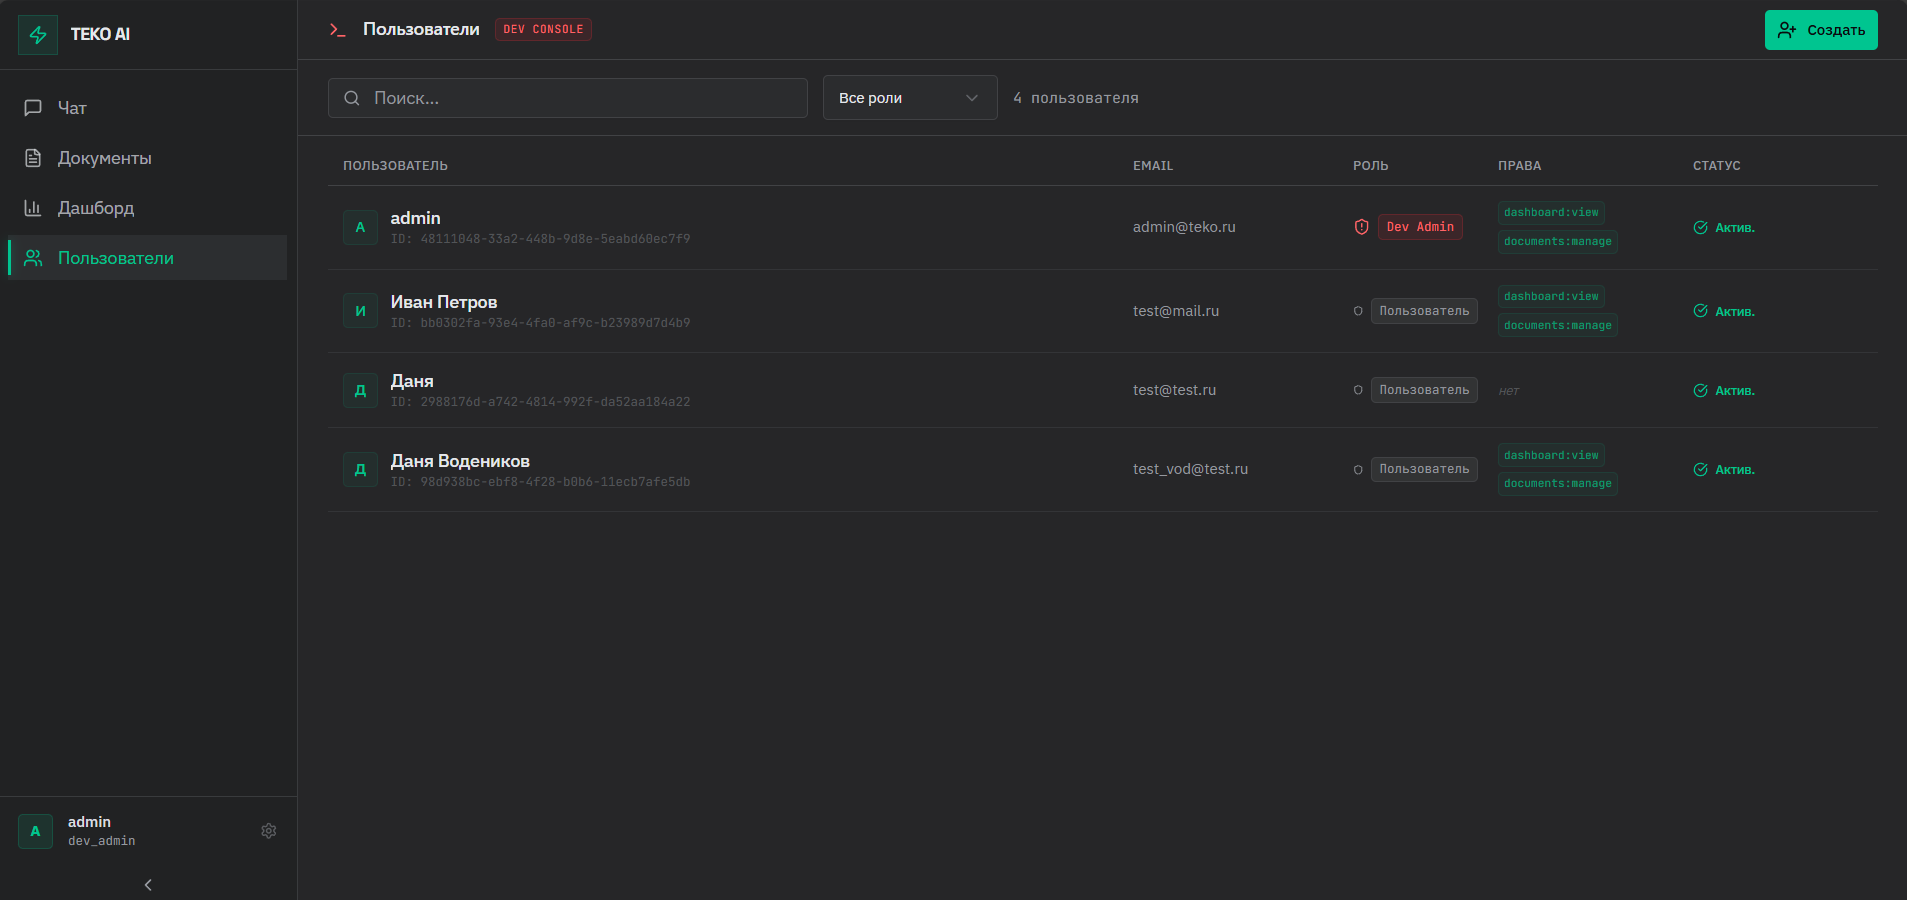Click the ID text under admin user
The image size is (1907, 900).
click(540, 239)
